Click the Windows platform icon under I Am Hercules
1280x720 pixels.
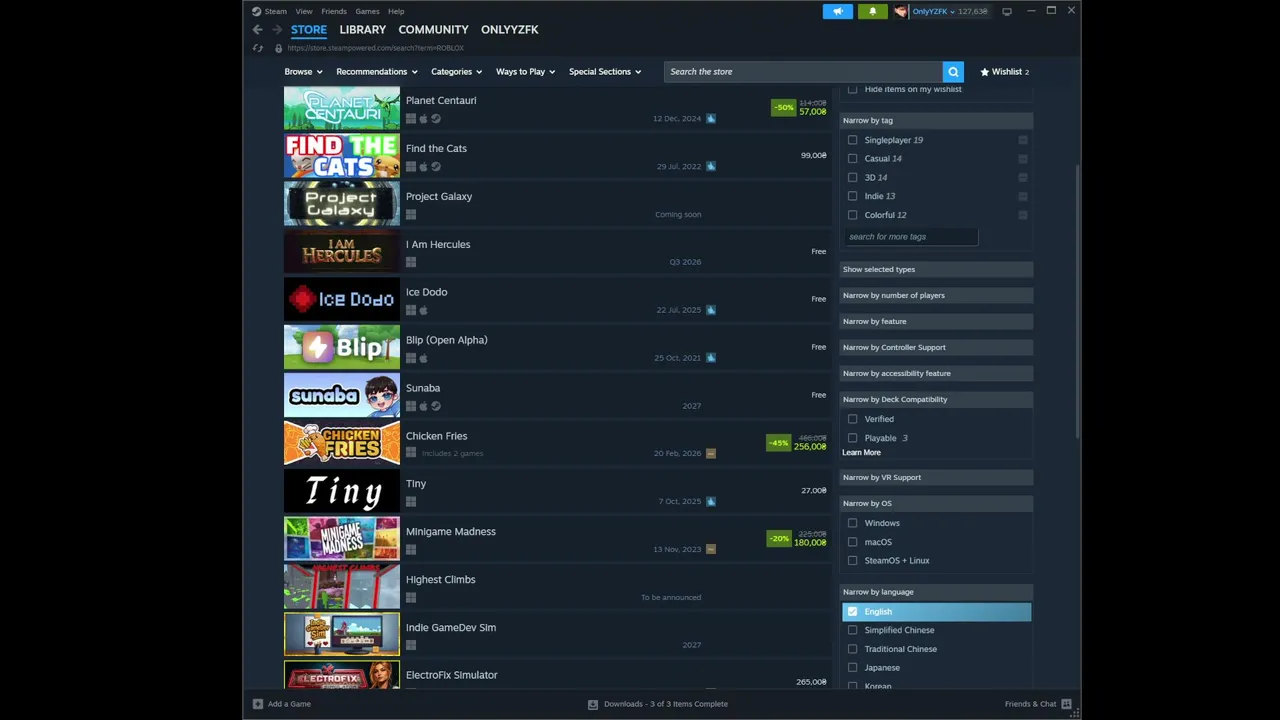(411, 262)
